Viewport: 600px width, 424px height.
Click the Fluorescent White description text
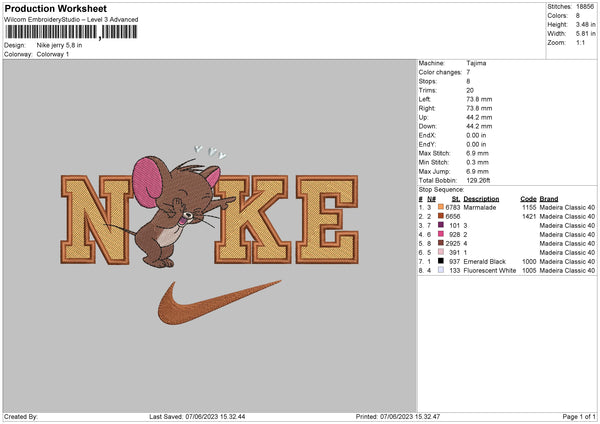[x=489, y=271]
